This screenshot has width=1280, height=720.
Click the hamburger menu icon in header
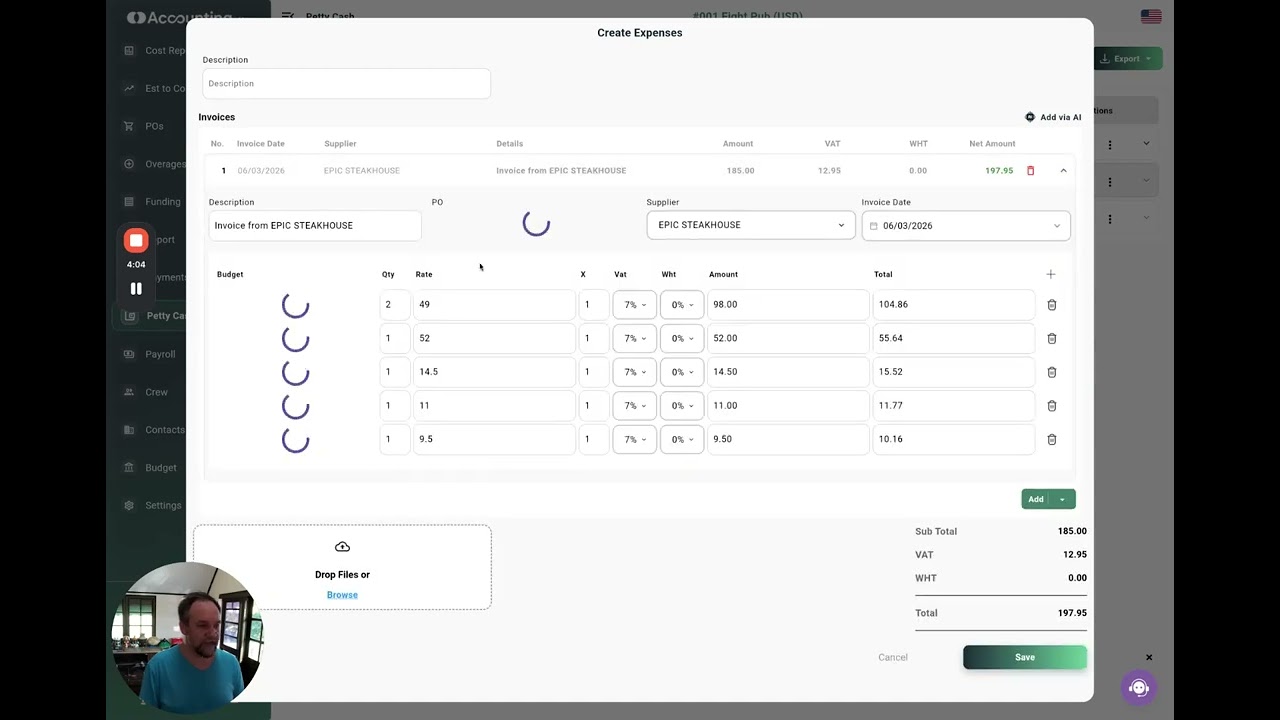[288, 16]
